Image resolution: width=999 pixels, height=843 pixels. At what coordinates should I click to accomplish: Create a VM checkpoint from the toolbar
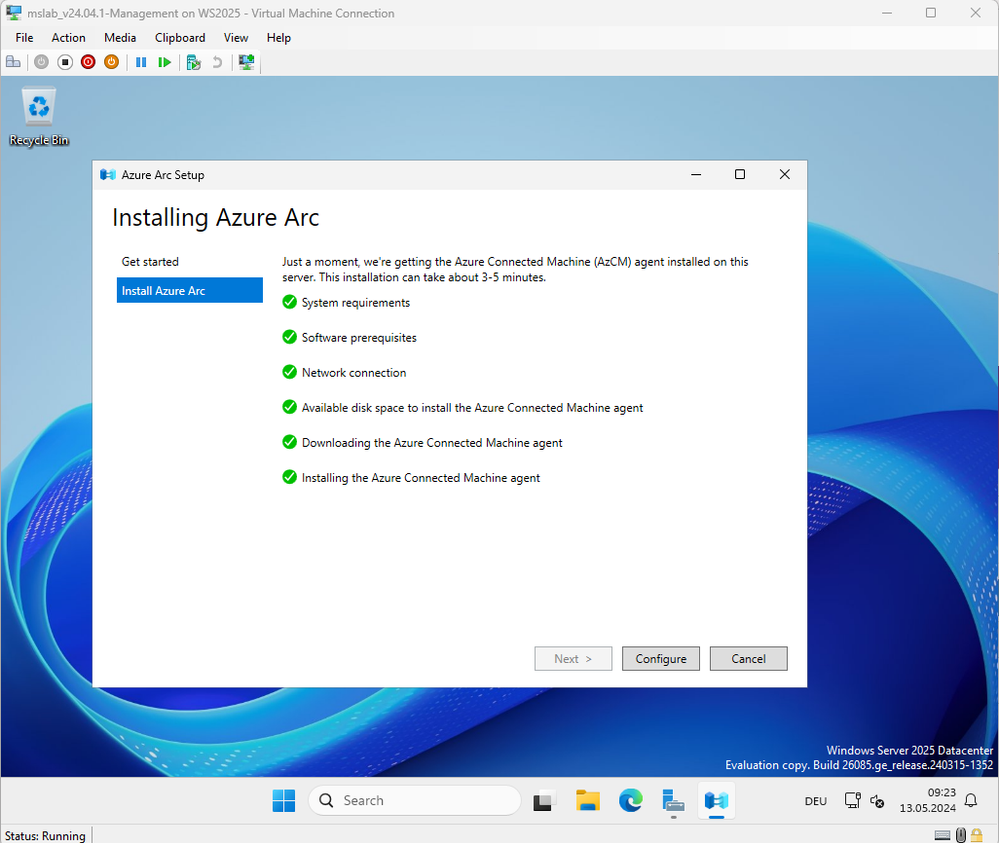click(194, 62)
